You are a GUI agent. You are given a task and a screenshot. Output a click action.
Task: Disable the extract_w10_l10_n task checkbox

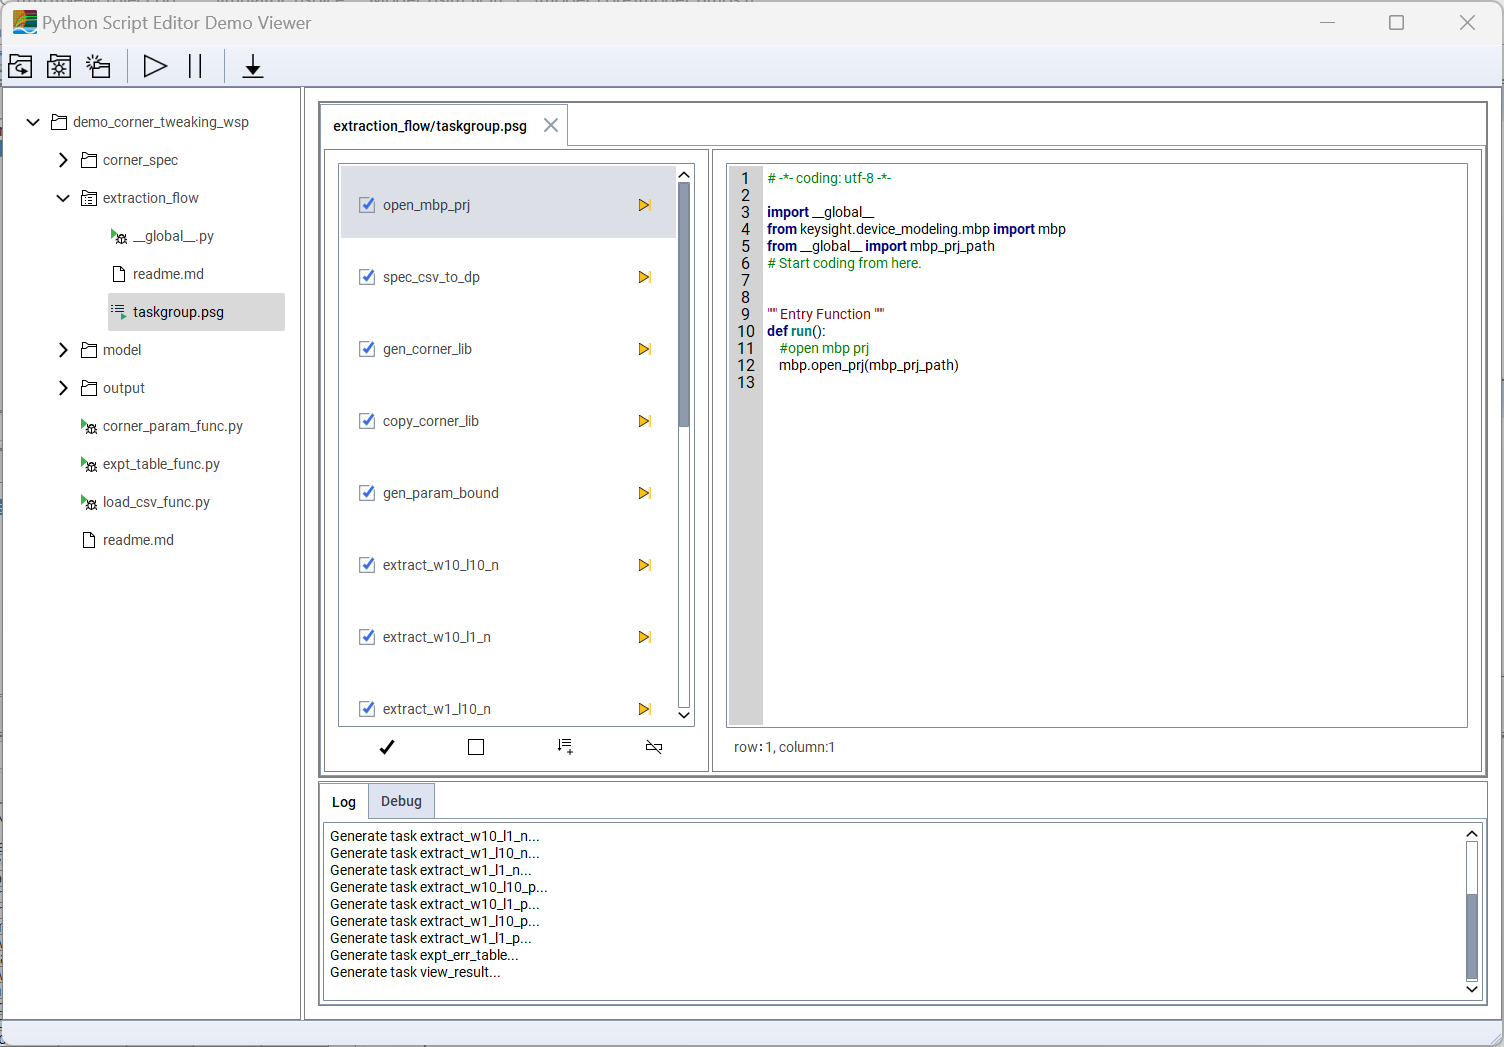pos(367,565)
